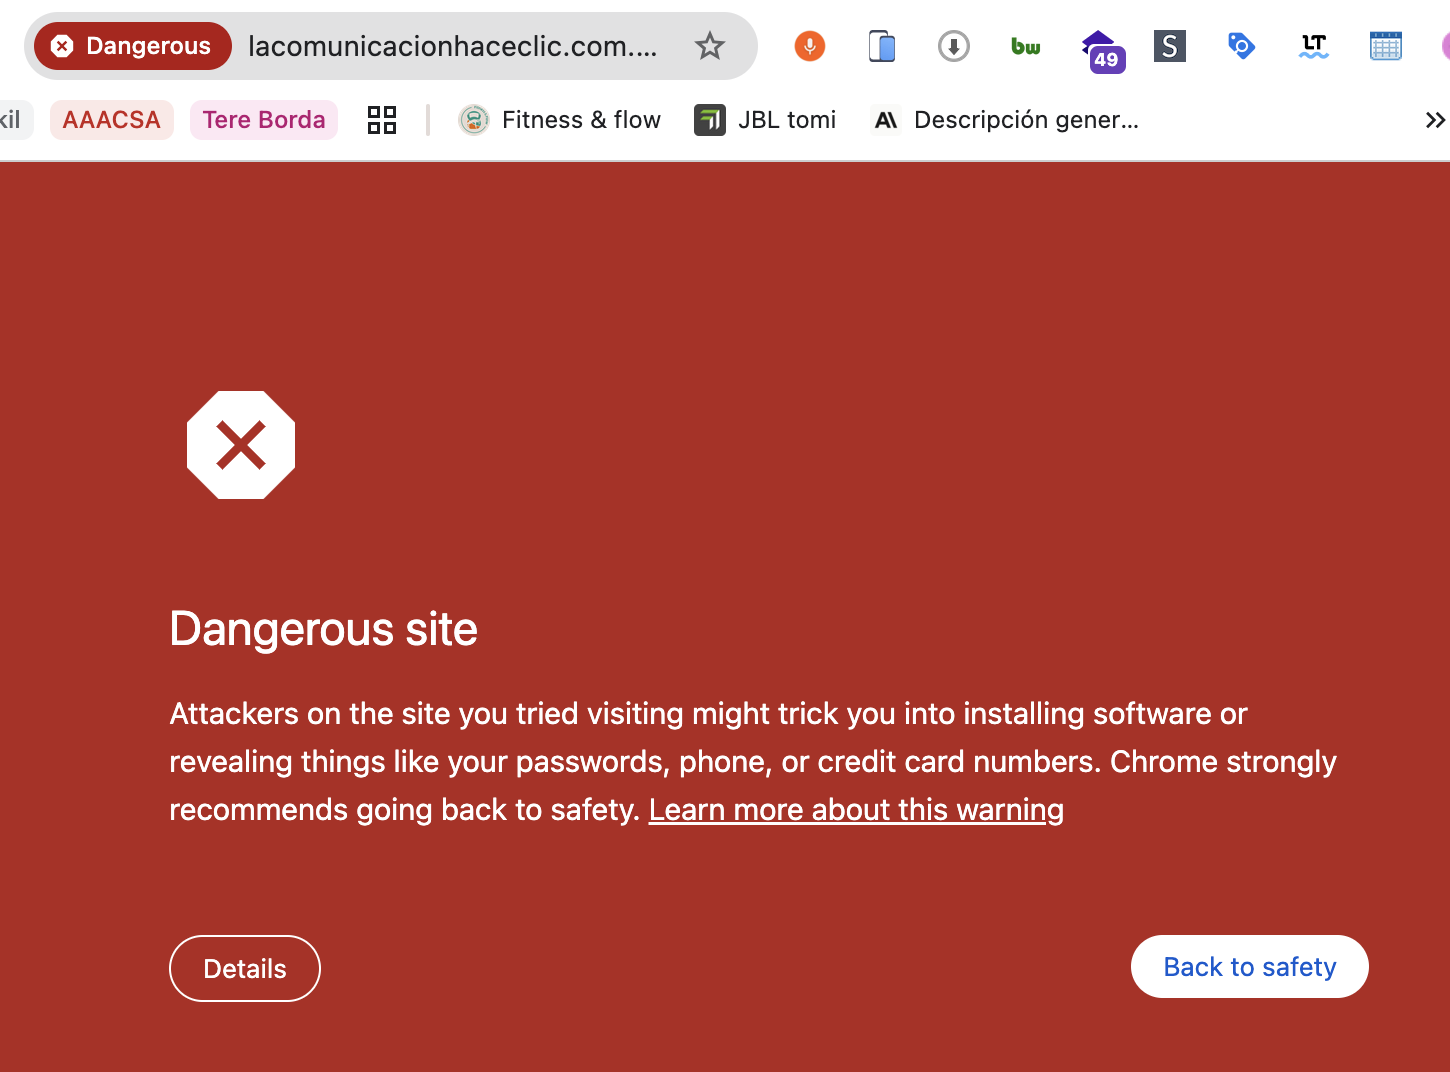The image size is (1450, 1072).
Task: Open the blue price tag extension
Action: pyautogui.click(x=1241, y=46)
